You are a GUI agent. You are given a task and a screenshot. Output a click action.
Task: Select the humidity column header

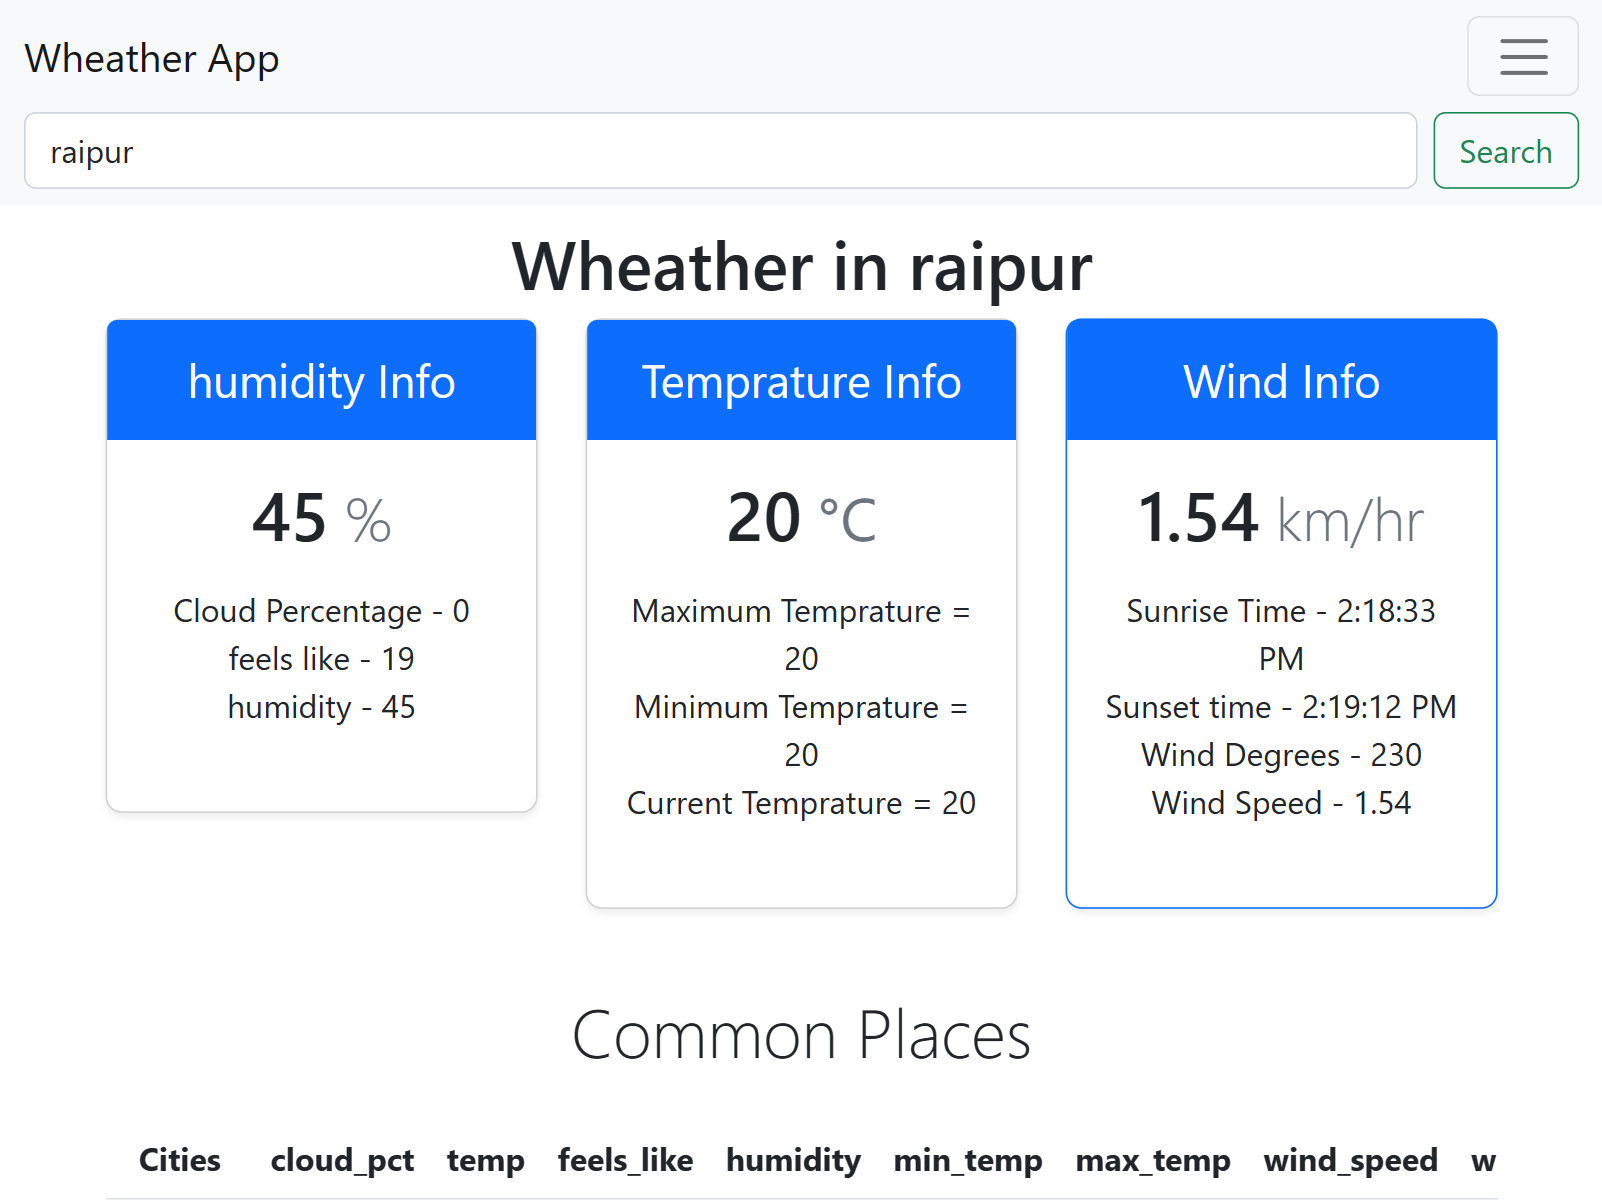[793, 1161]
